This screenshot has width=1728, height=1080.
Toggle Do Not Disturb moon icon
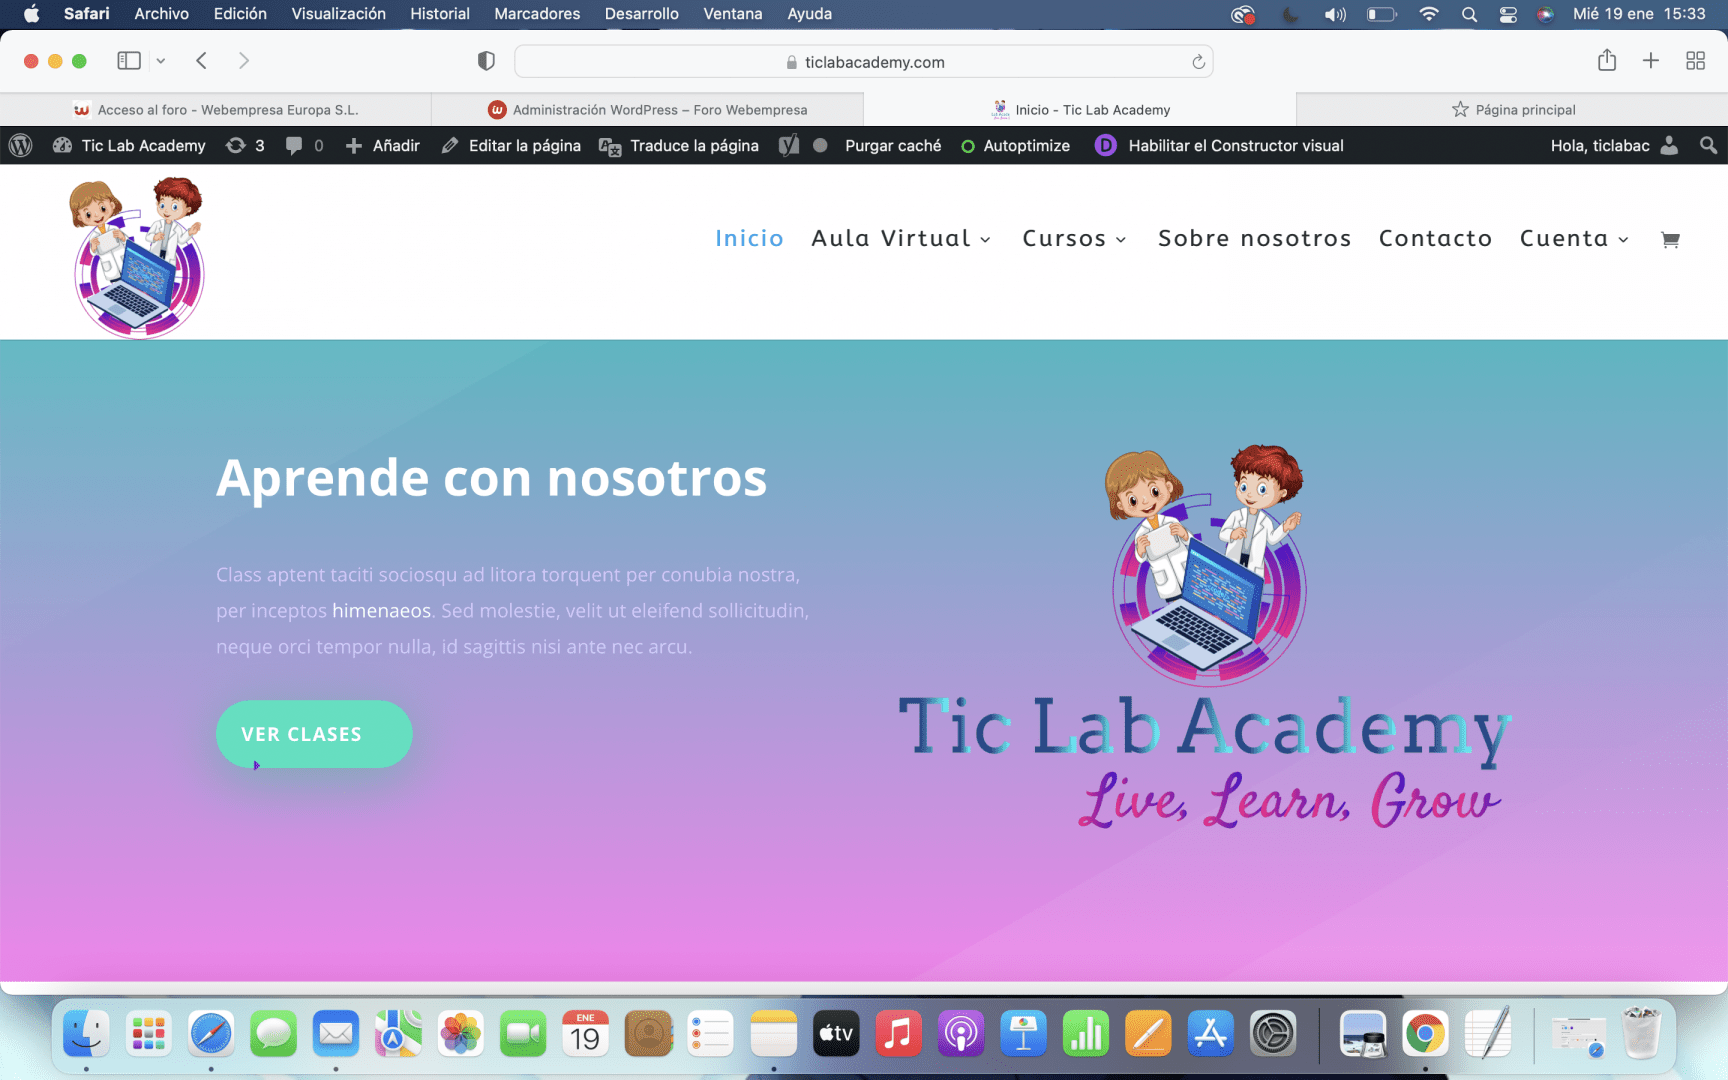1290,14
